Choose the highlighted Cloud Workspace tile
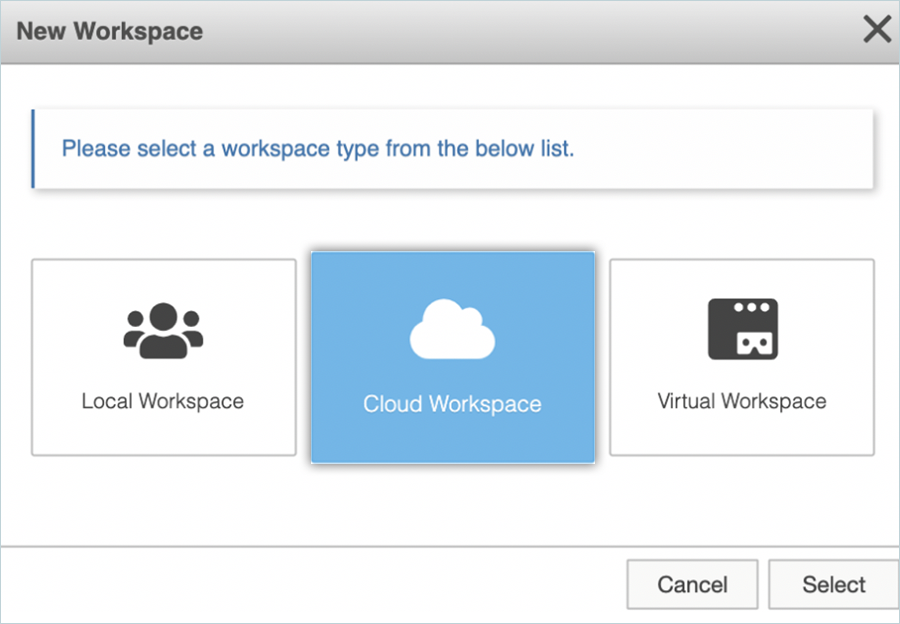The image size is (900, 624). pyautogui.click(x=452, y=357)
